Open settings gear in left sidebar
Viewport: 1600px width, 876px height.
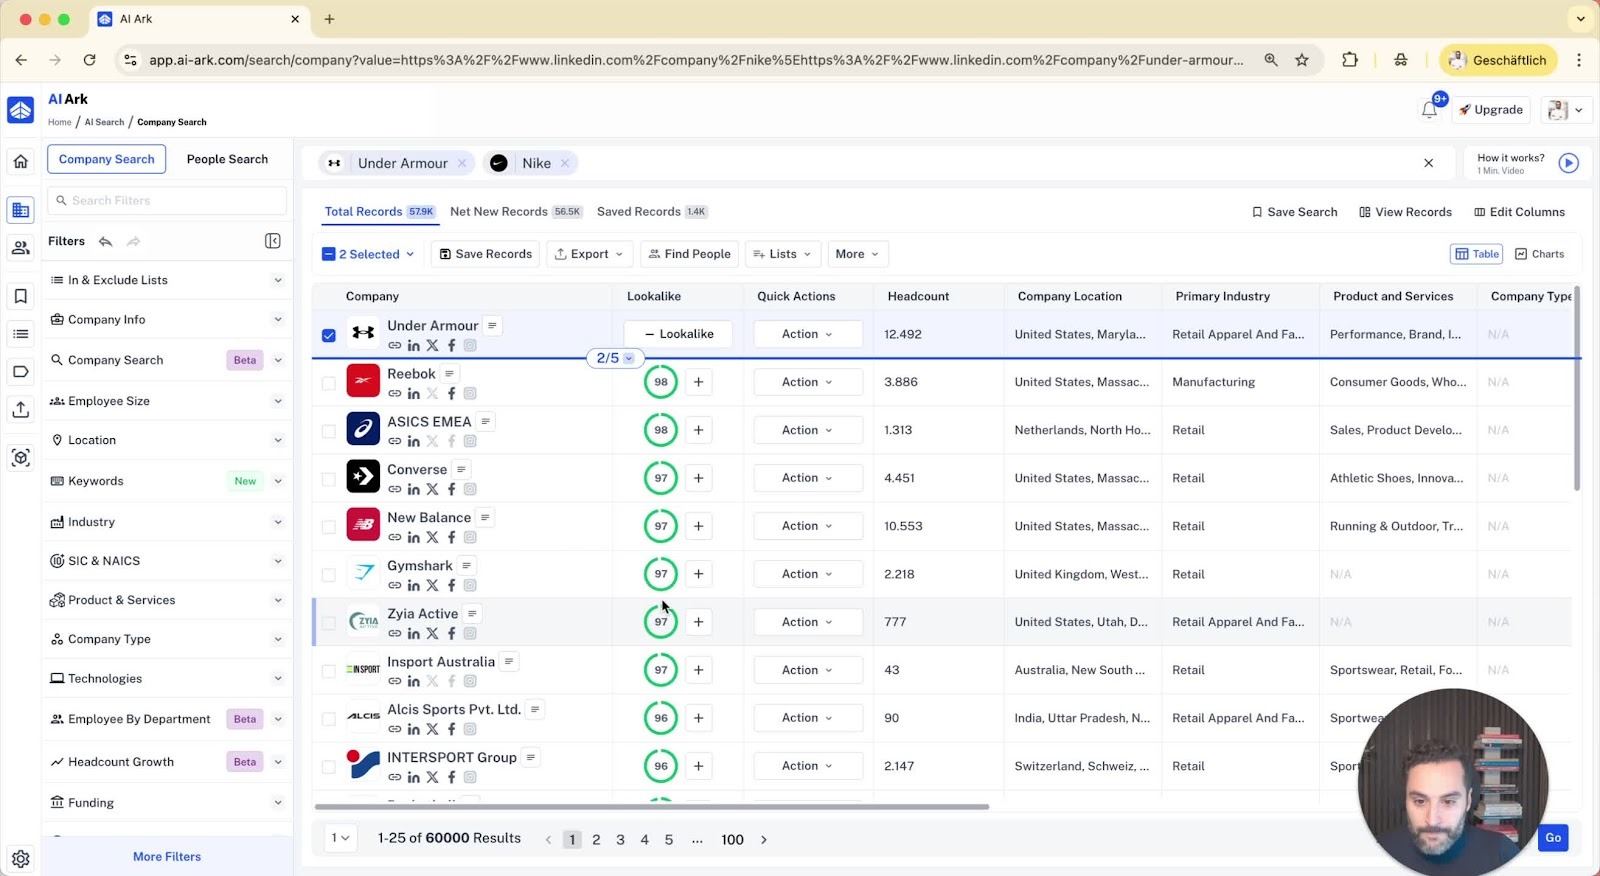click(x=21, y=858)
